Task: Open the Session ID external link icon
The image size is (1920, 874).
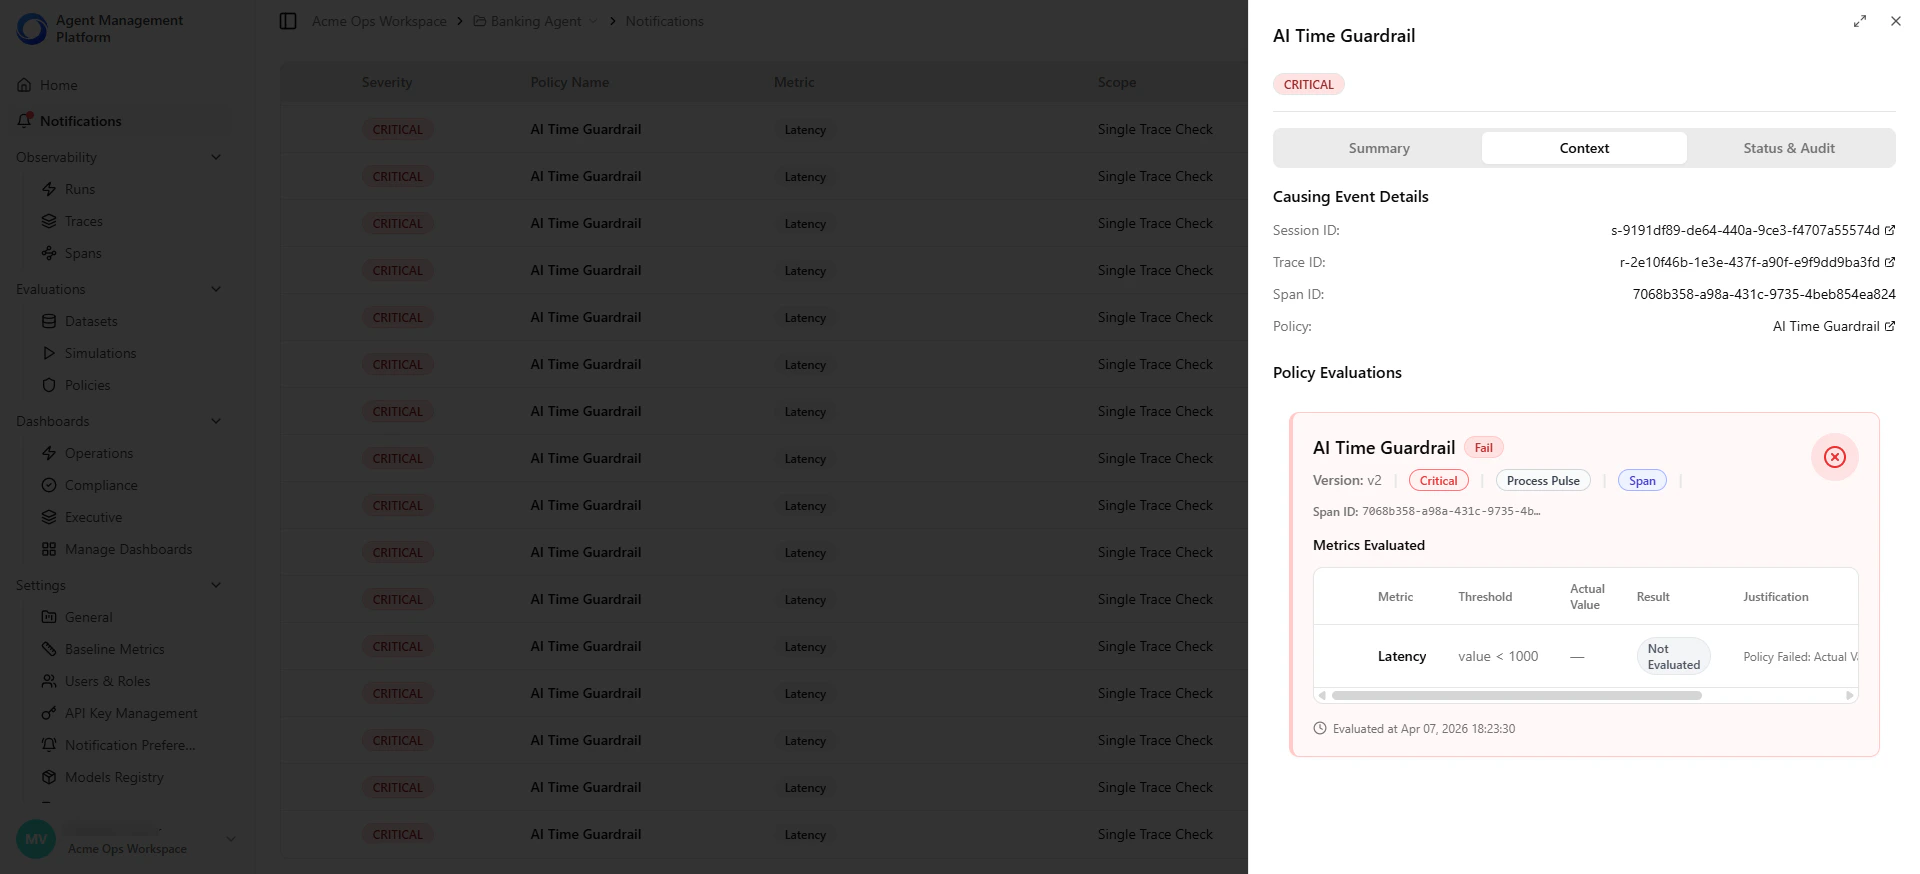Action: tap(1890, 230)
